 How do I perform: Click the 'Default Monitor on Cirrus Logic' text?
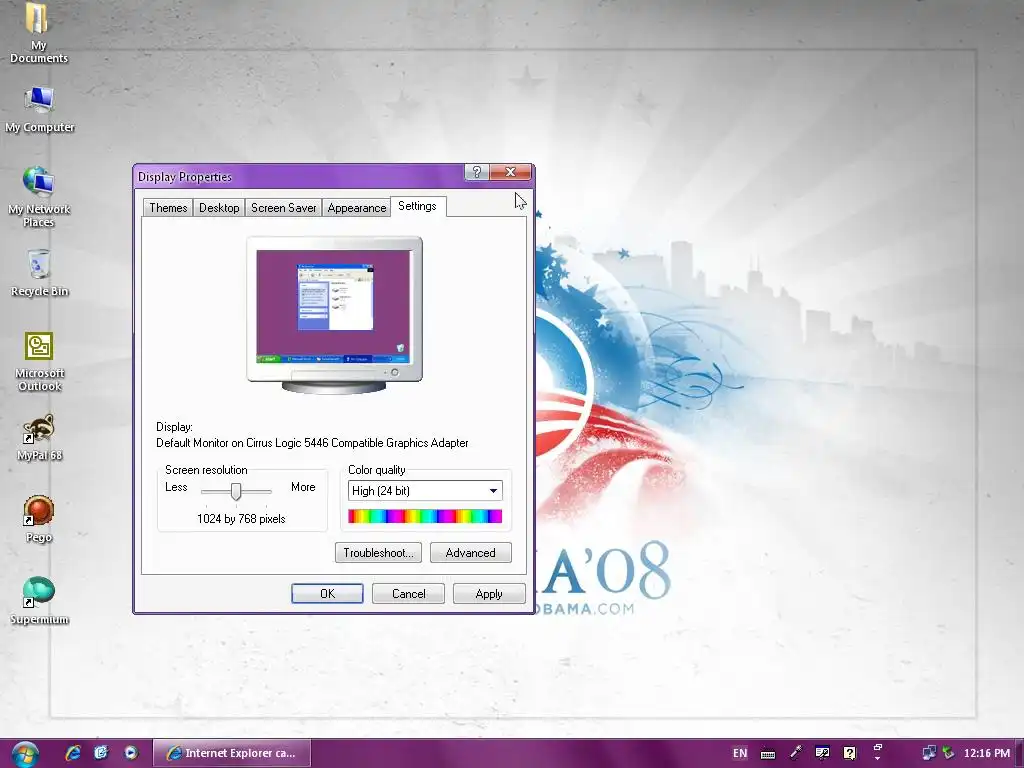pos(312,443)
